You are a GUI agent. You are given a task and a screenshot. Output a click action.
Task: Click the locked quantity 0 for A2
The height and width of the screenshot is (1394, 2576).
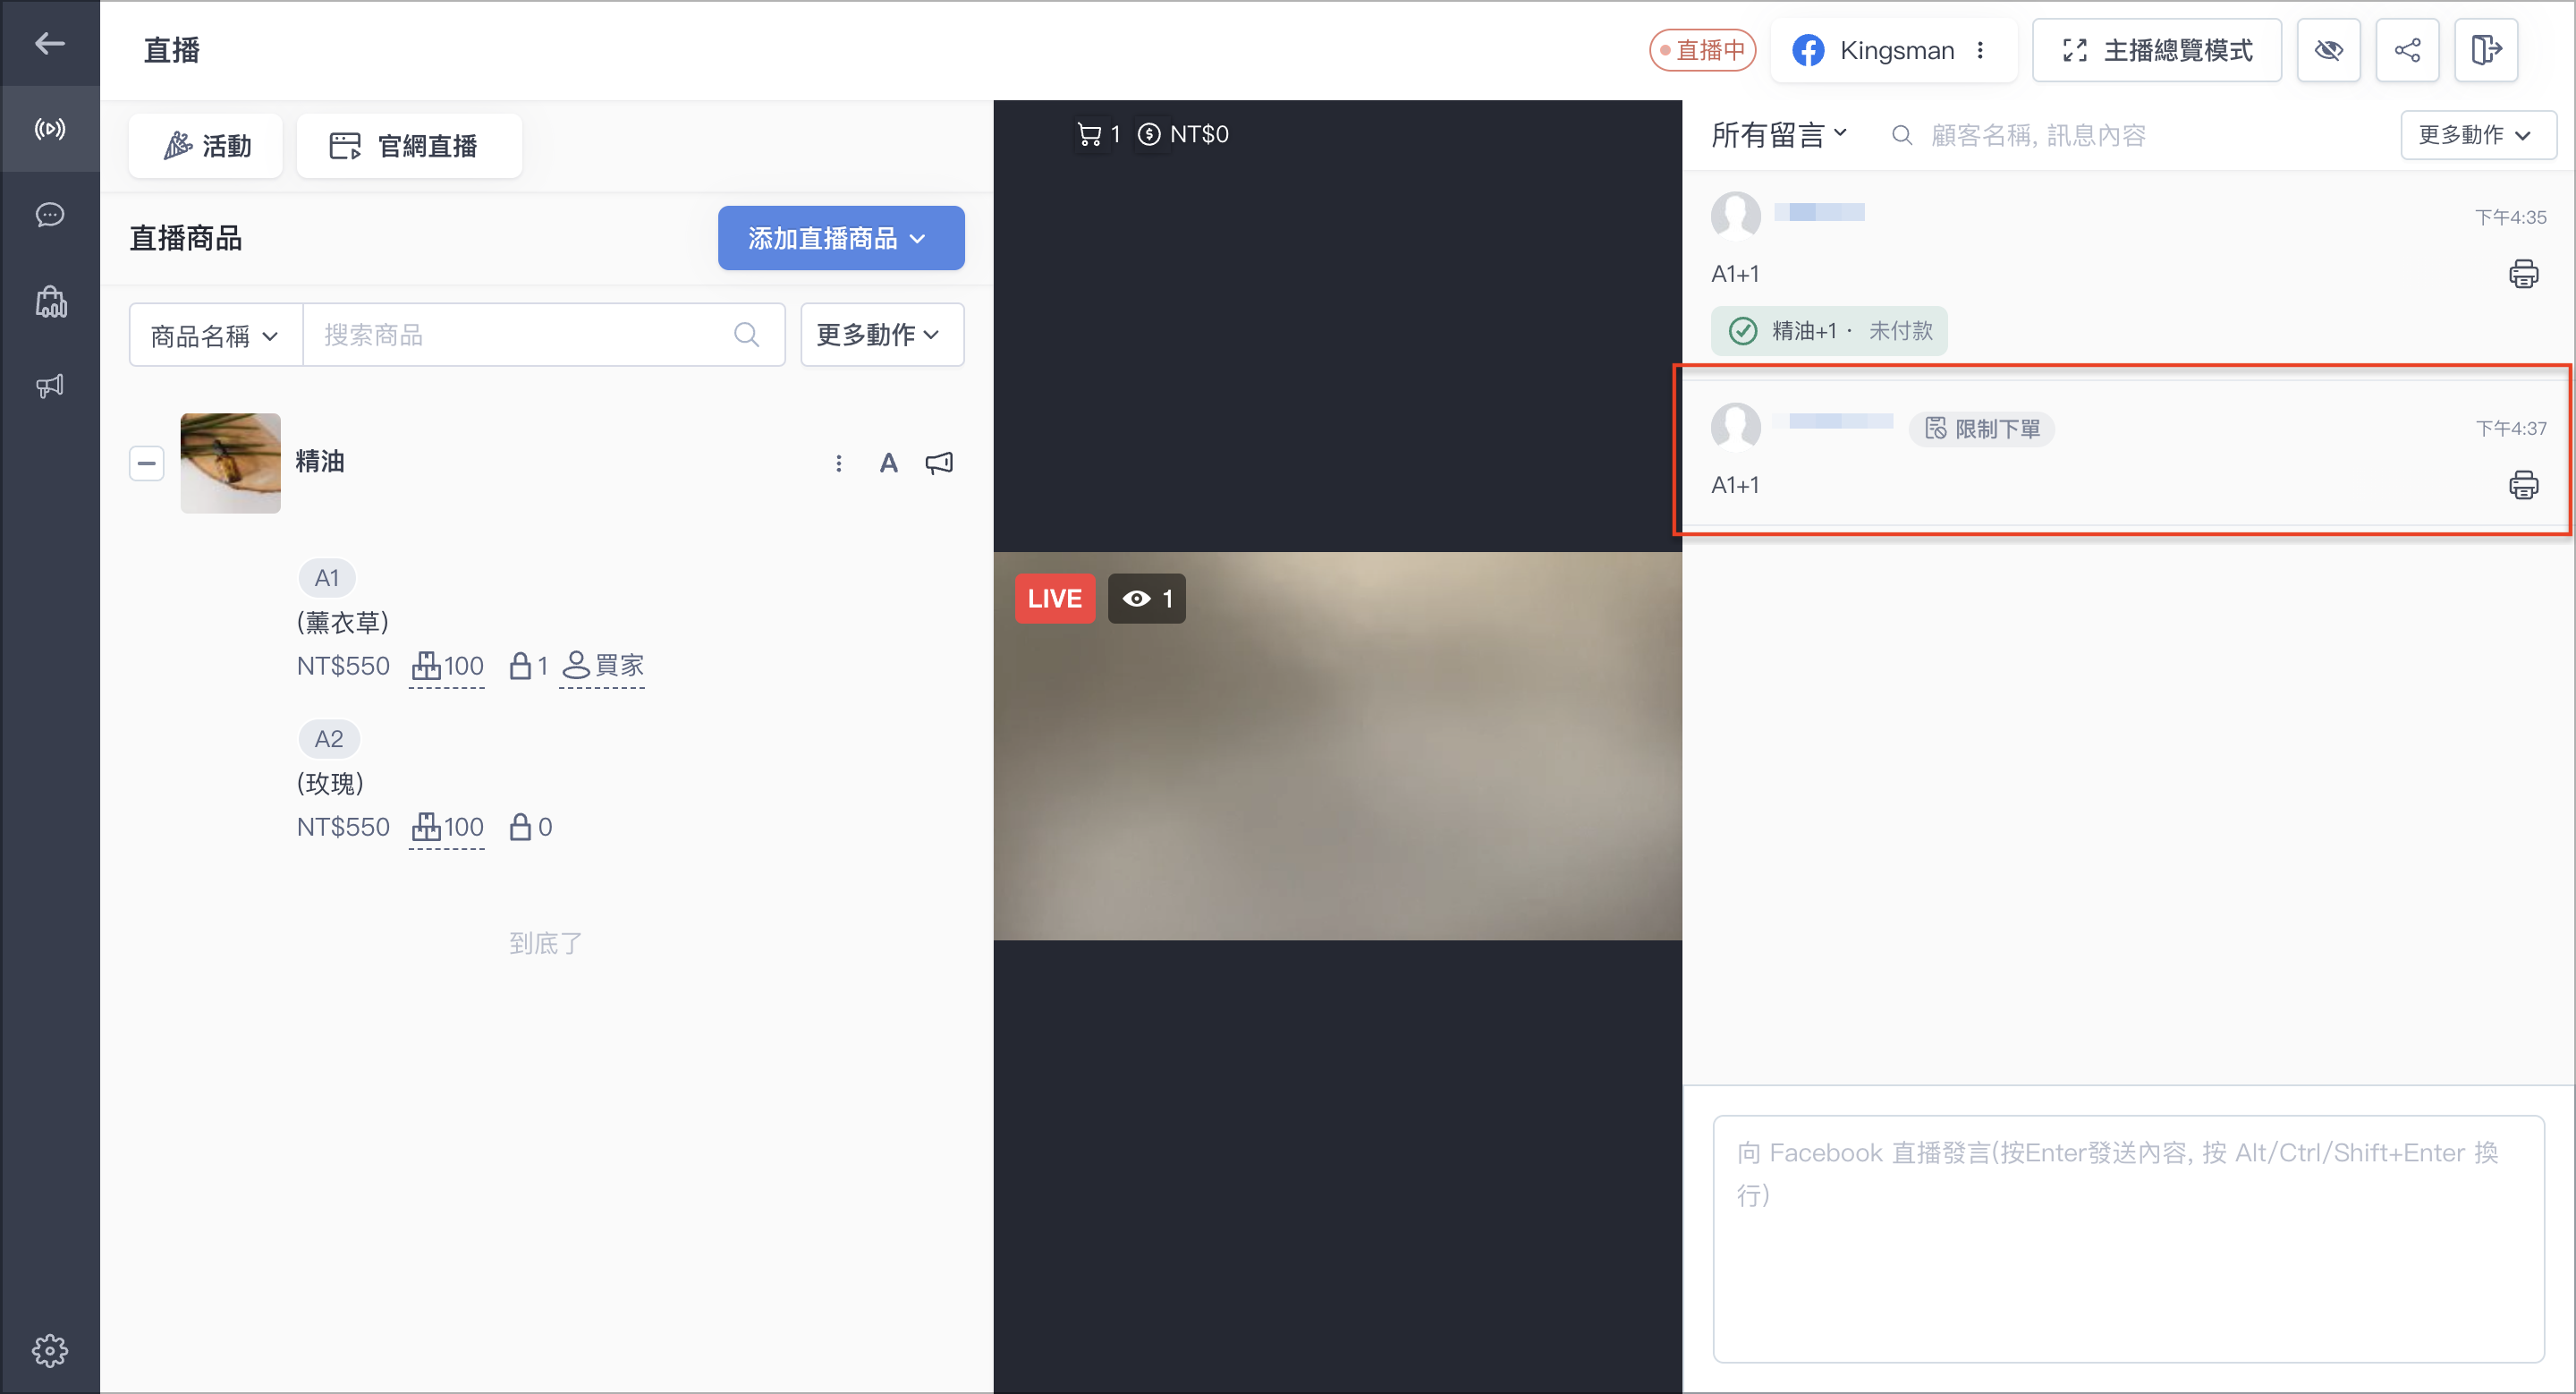pyautogui.click(x=530, y=827)
